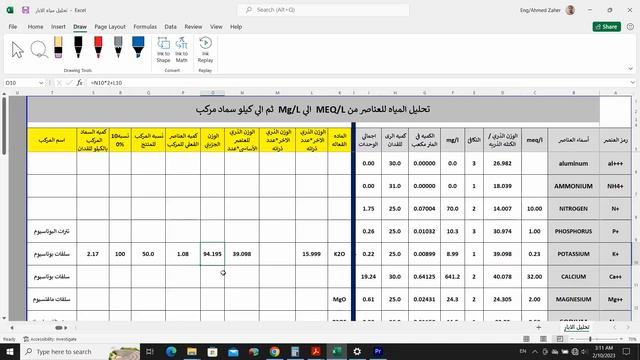Switch to the Page Layout tab
640x360 pixels.
(110, 27)
